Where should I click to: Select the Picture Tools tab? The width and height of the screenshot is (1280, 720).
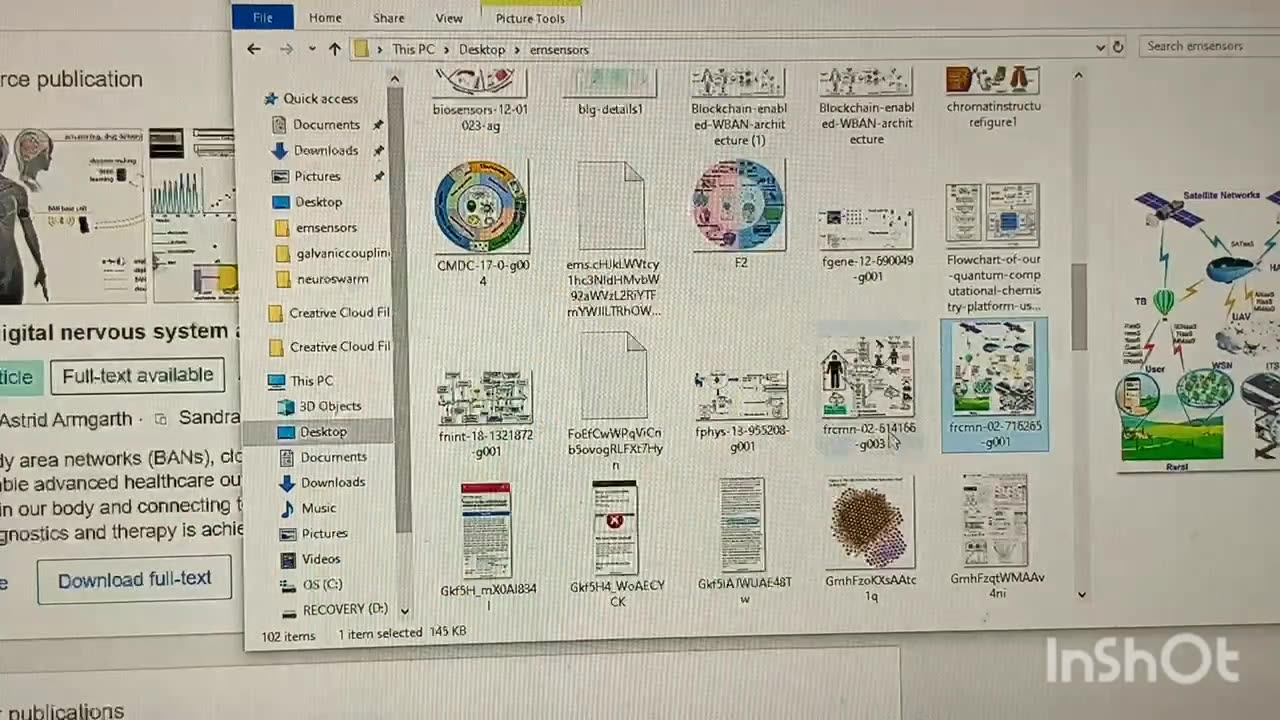pos(530,18)
